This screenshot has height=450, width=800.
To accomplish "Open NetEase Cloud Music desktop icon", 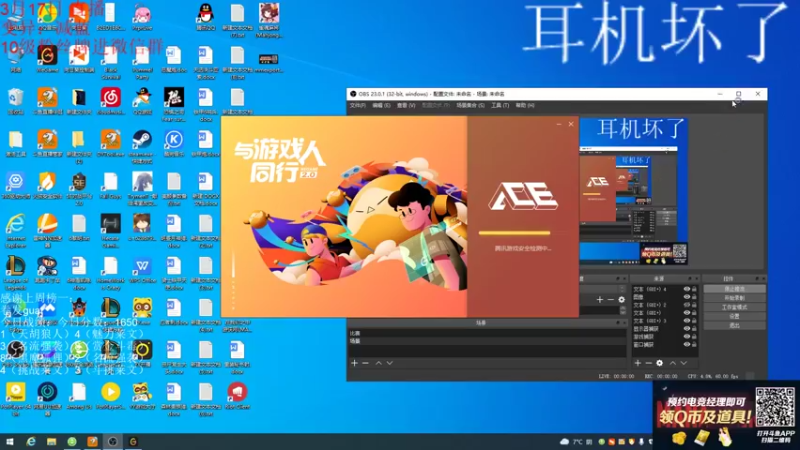I will tap(110, 101).
